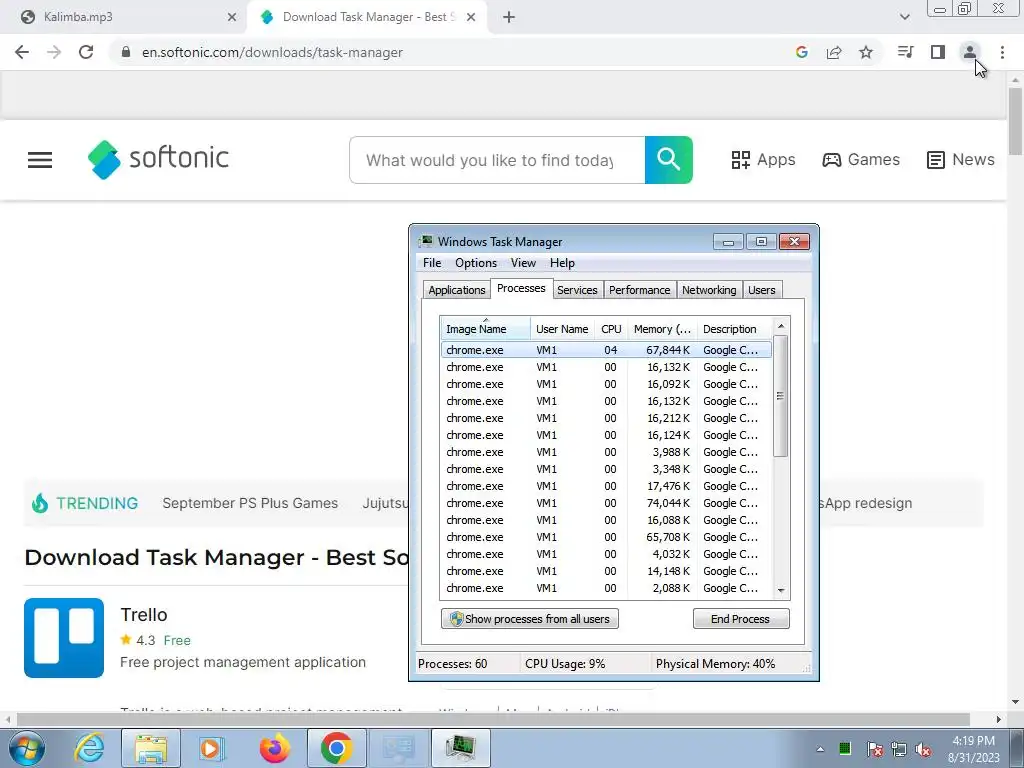Sort processes by Description column

point(734,329)
